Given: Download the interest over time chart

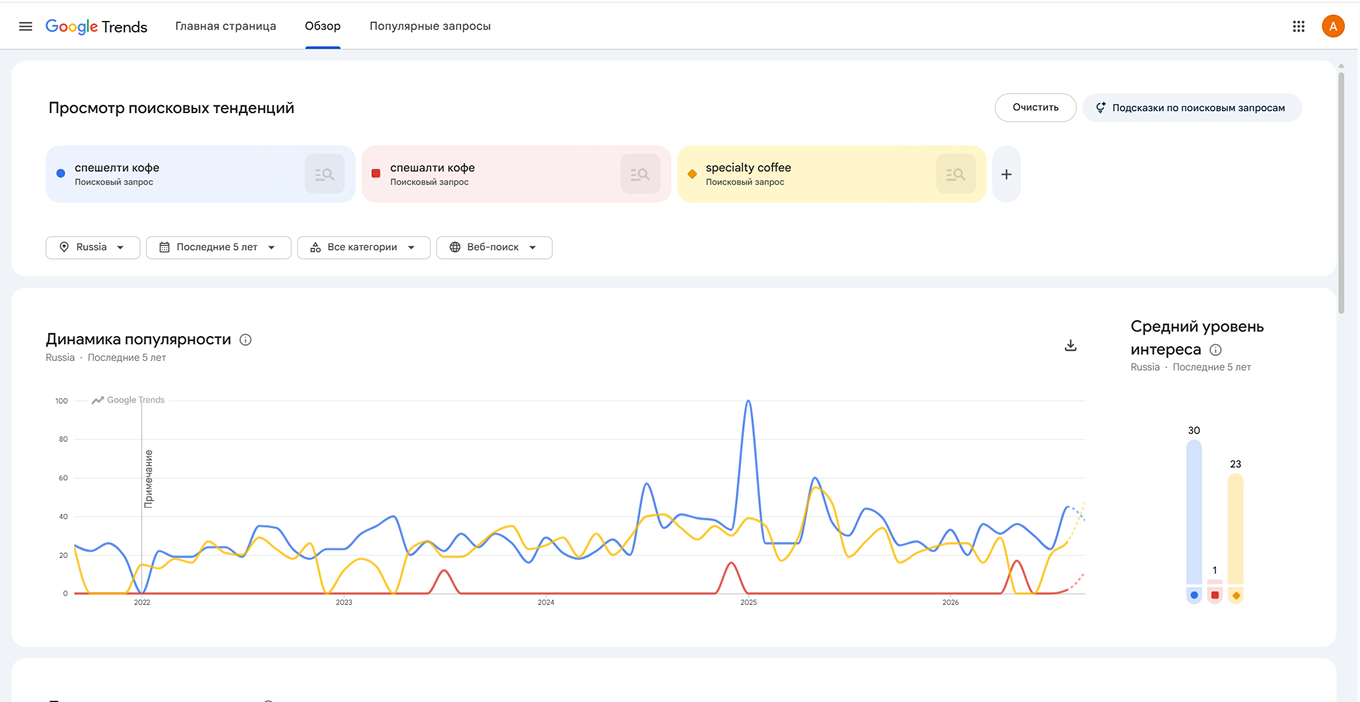Looking at the screenshot, I should [1070, 346].
